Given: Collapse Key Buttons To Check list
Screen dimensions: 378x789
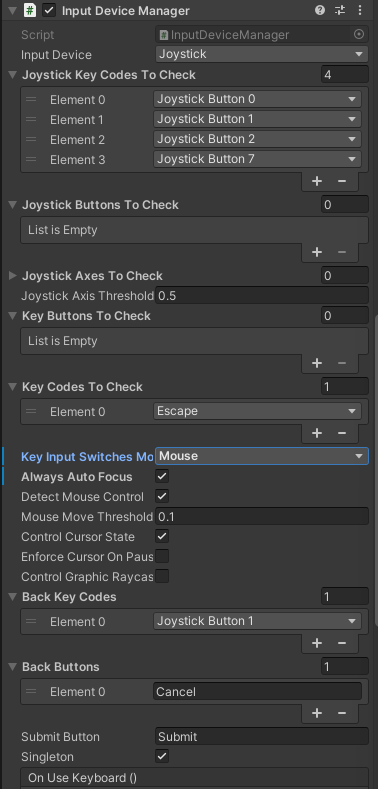Looking at the screenshot, I should (13, 316).
